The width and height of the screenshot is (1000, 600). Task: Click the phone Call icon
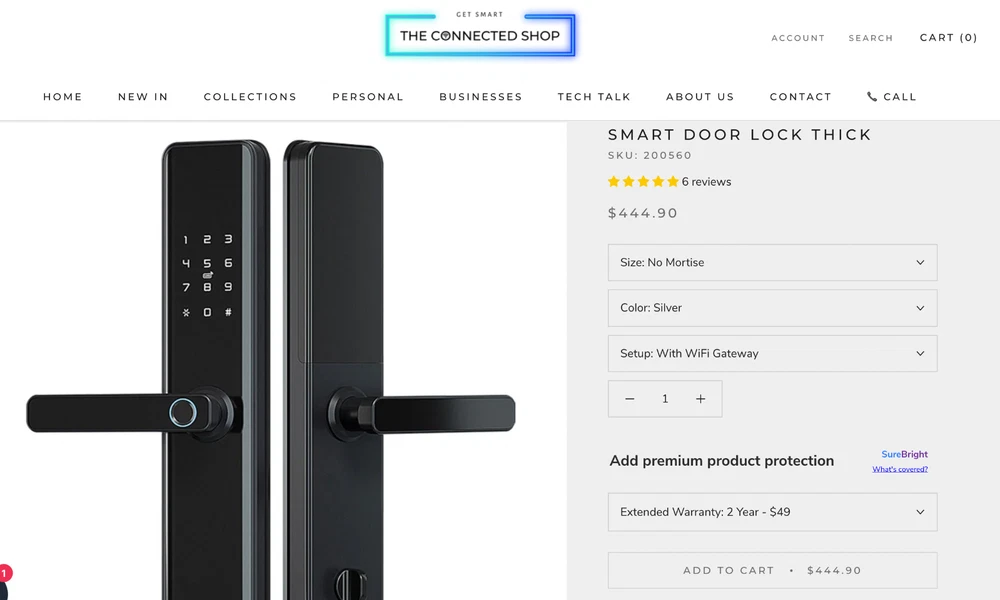(872, 97)
